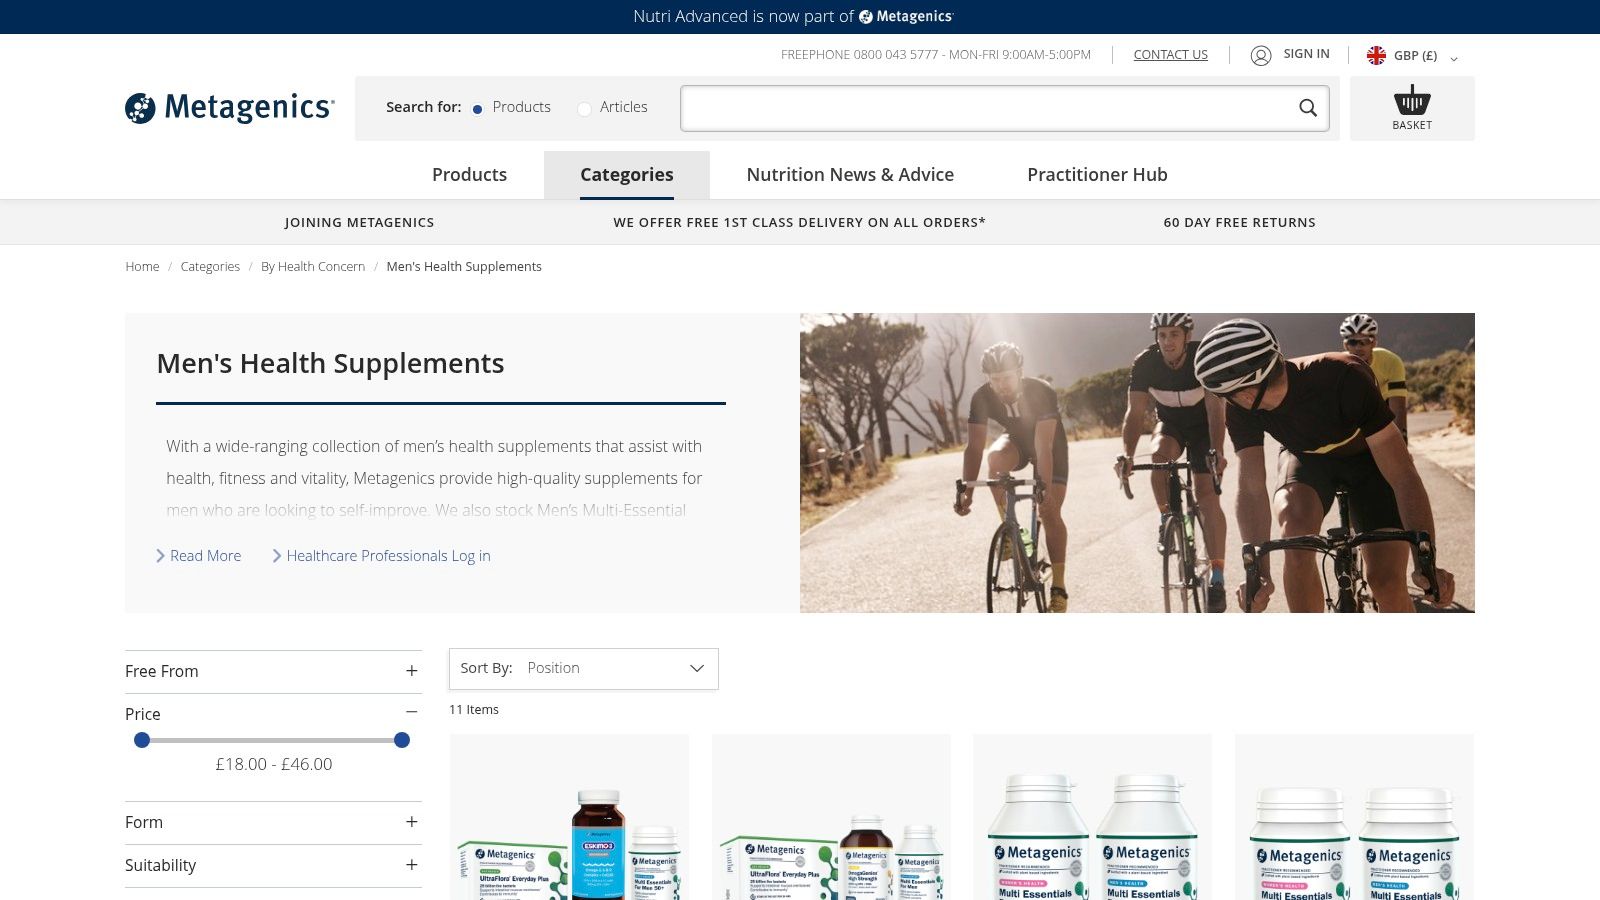The image size is (1600, 900).
Task: Go to Categories breadcrumb
Action: 210,267
